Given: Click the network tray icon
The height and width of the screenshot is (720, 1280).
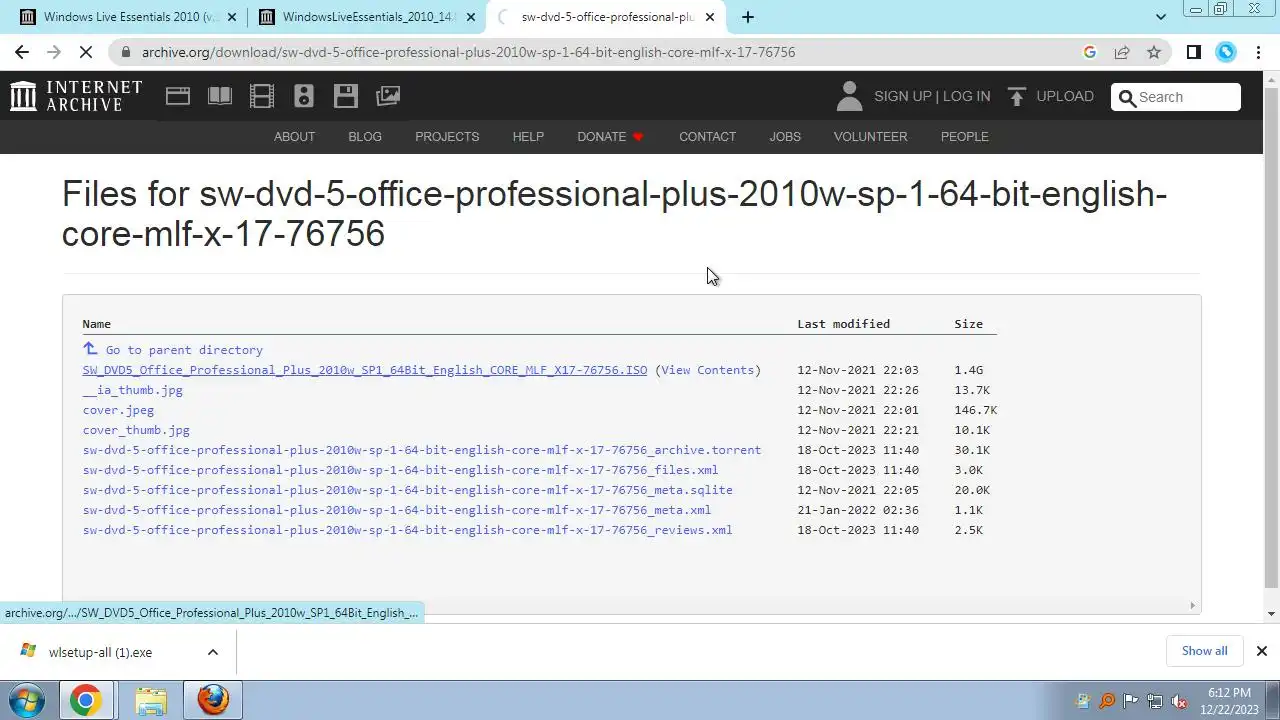Looking at the screenshot, I should coord(1155,701).
